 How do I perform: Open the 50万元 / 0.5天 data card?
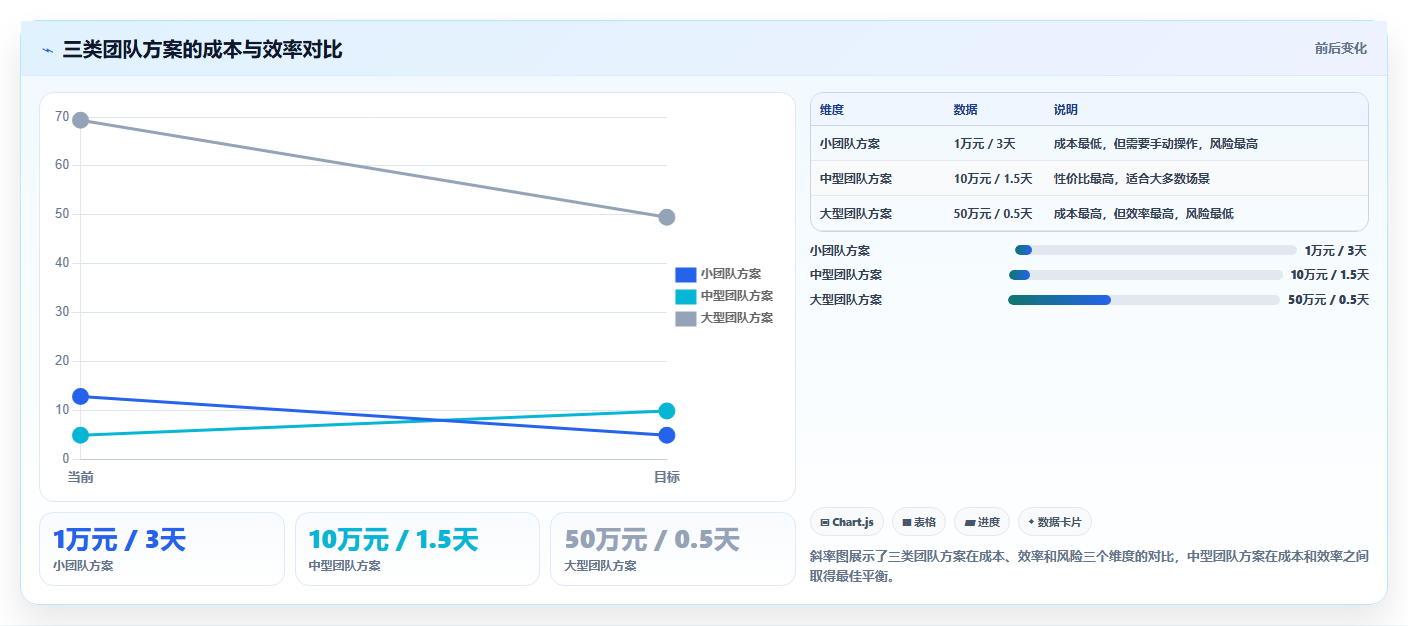(x=673, y=549)
